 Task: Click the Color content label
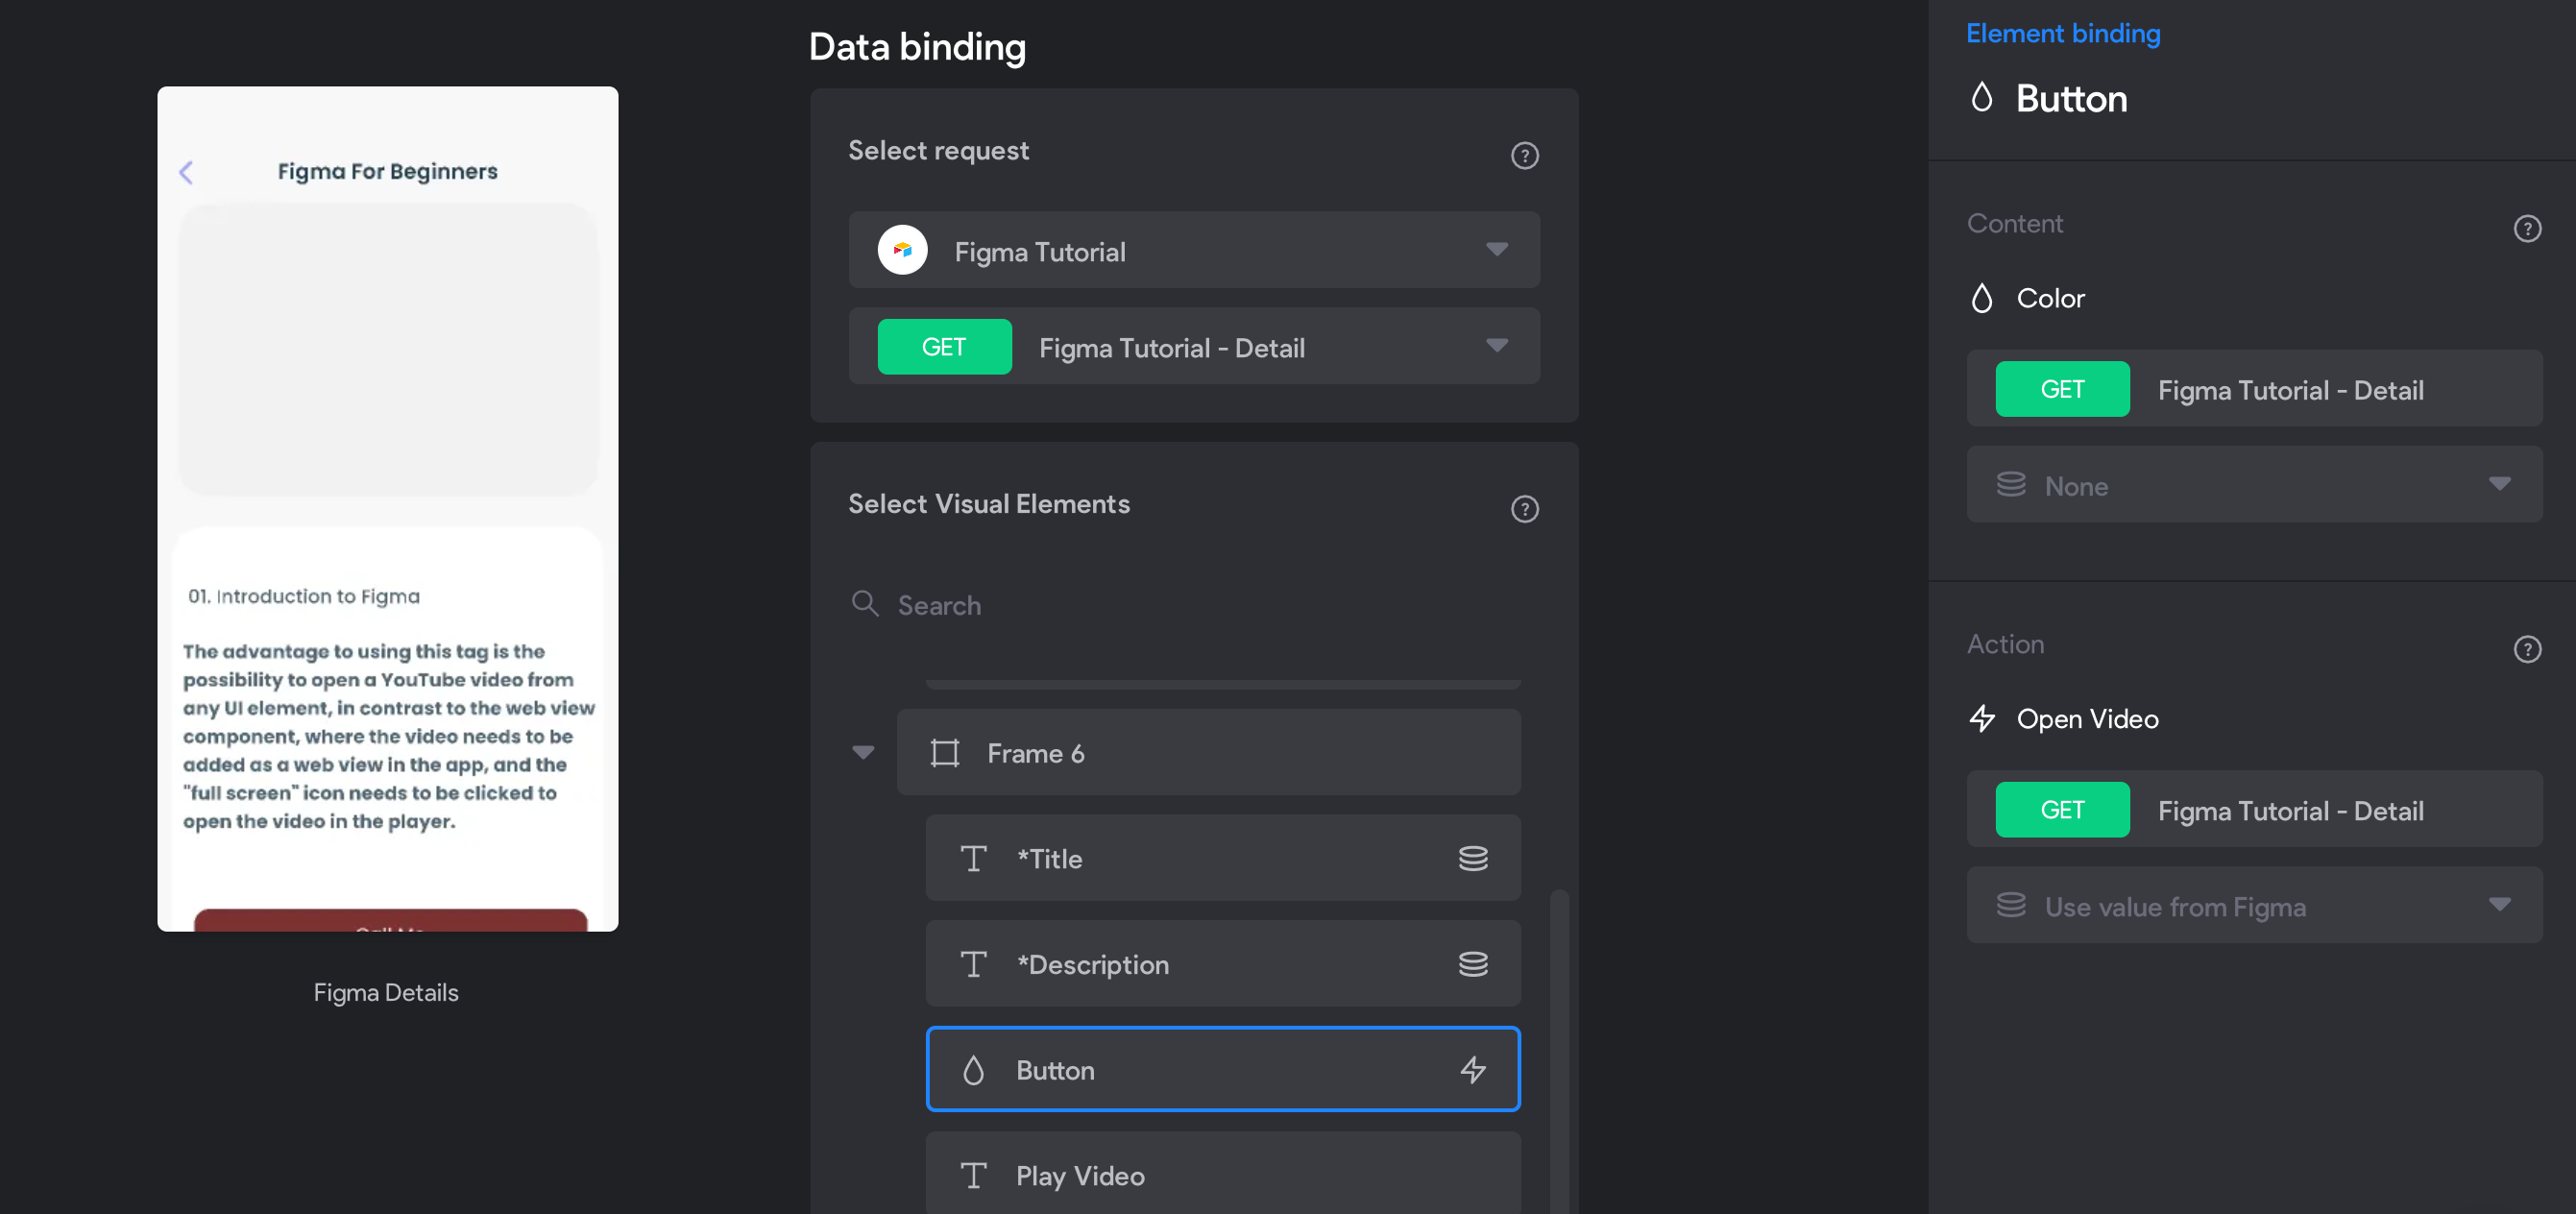pos(2050,298)
